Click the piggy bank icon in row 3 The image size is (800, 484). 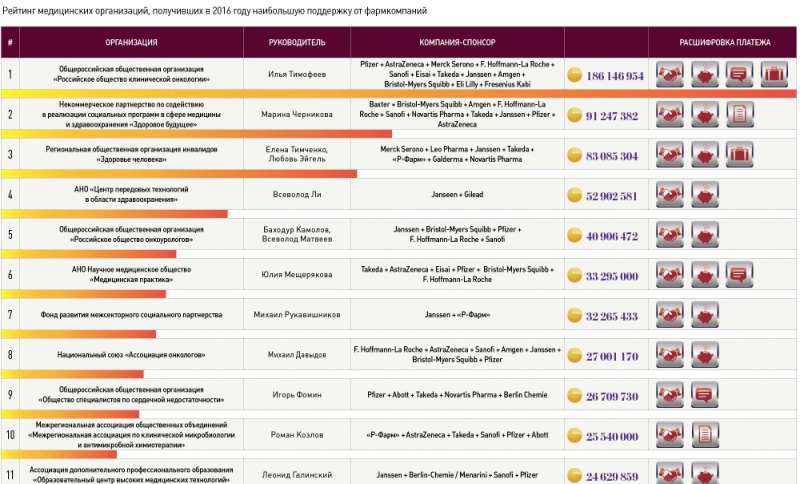tap(705, 155)
